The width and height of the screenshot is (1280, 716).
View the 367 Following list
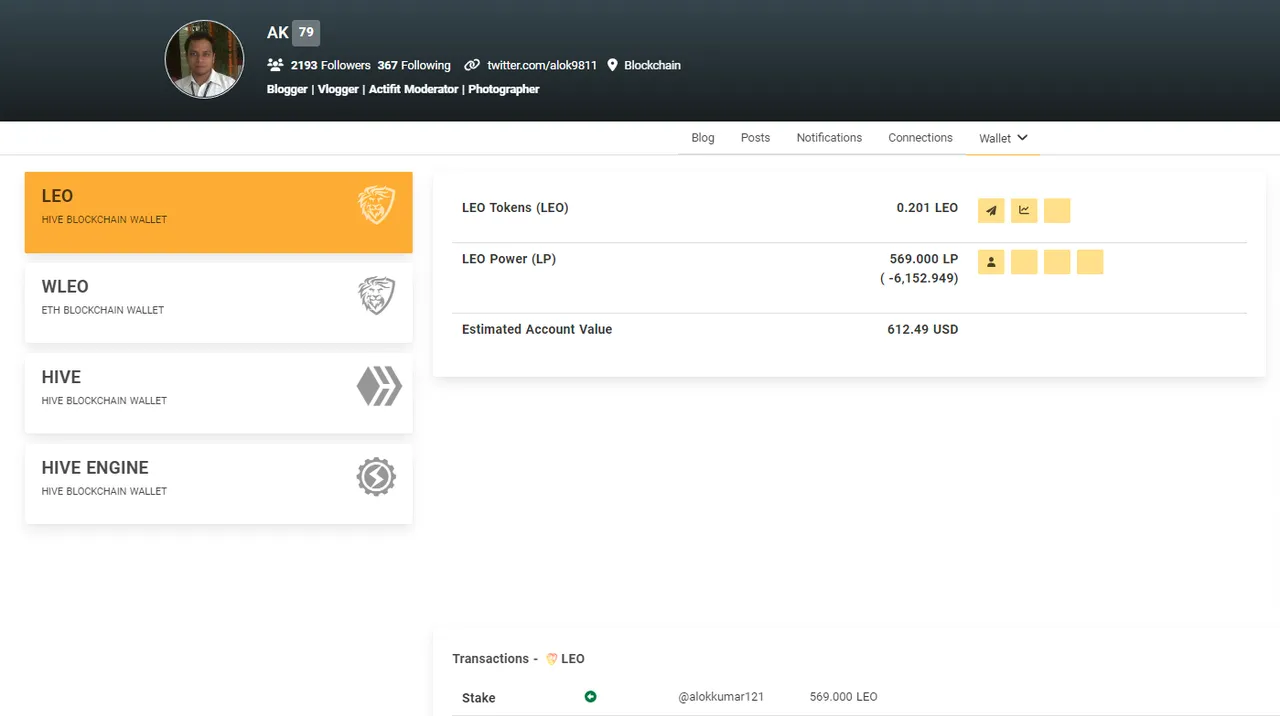click(x=414, y=65)
